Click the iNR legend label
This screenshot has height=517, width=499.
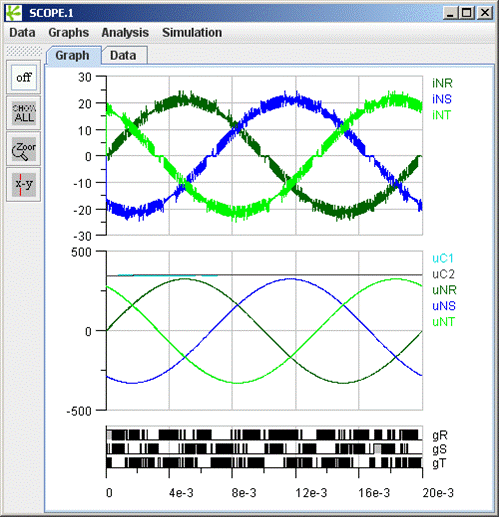tap(442, 83)
